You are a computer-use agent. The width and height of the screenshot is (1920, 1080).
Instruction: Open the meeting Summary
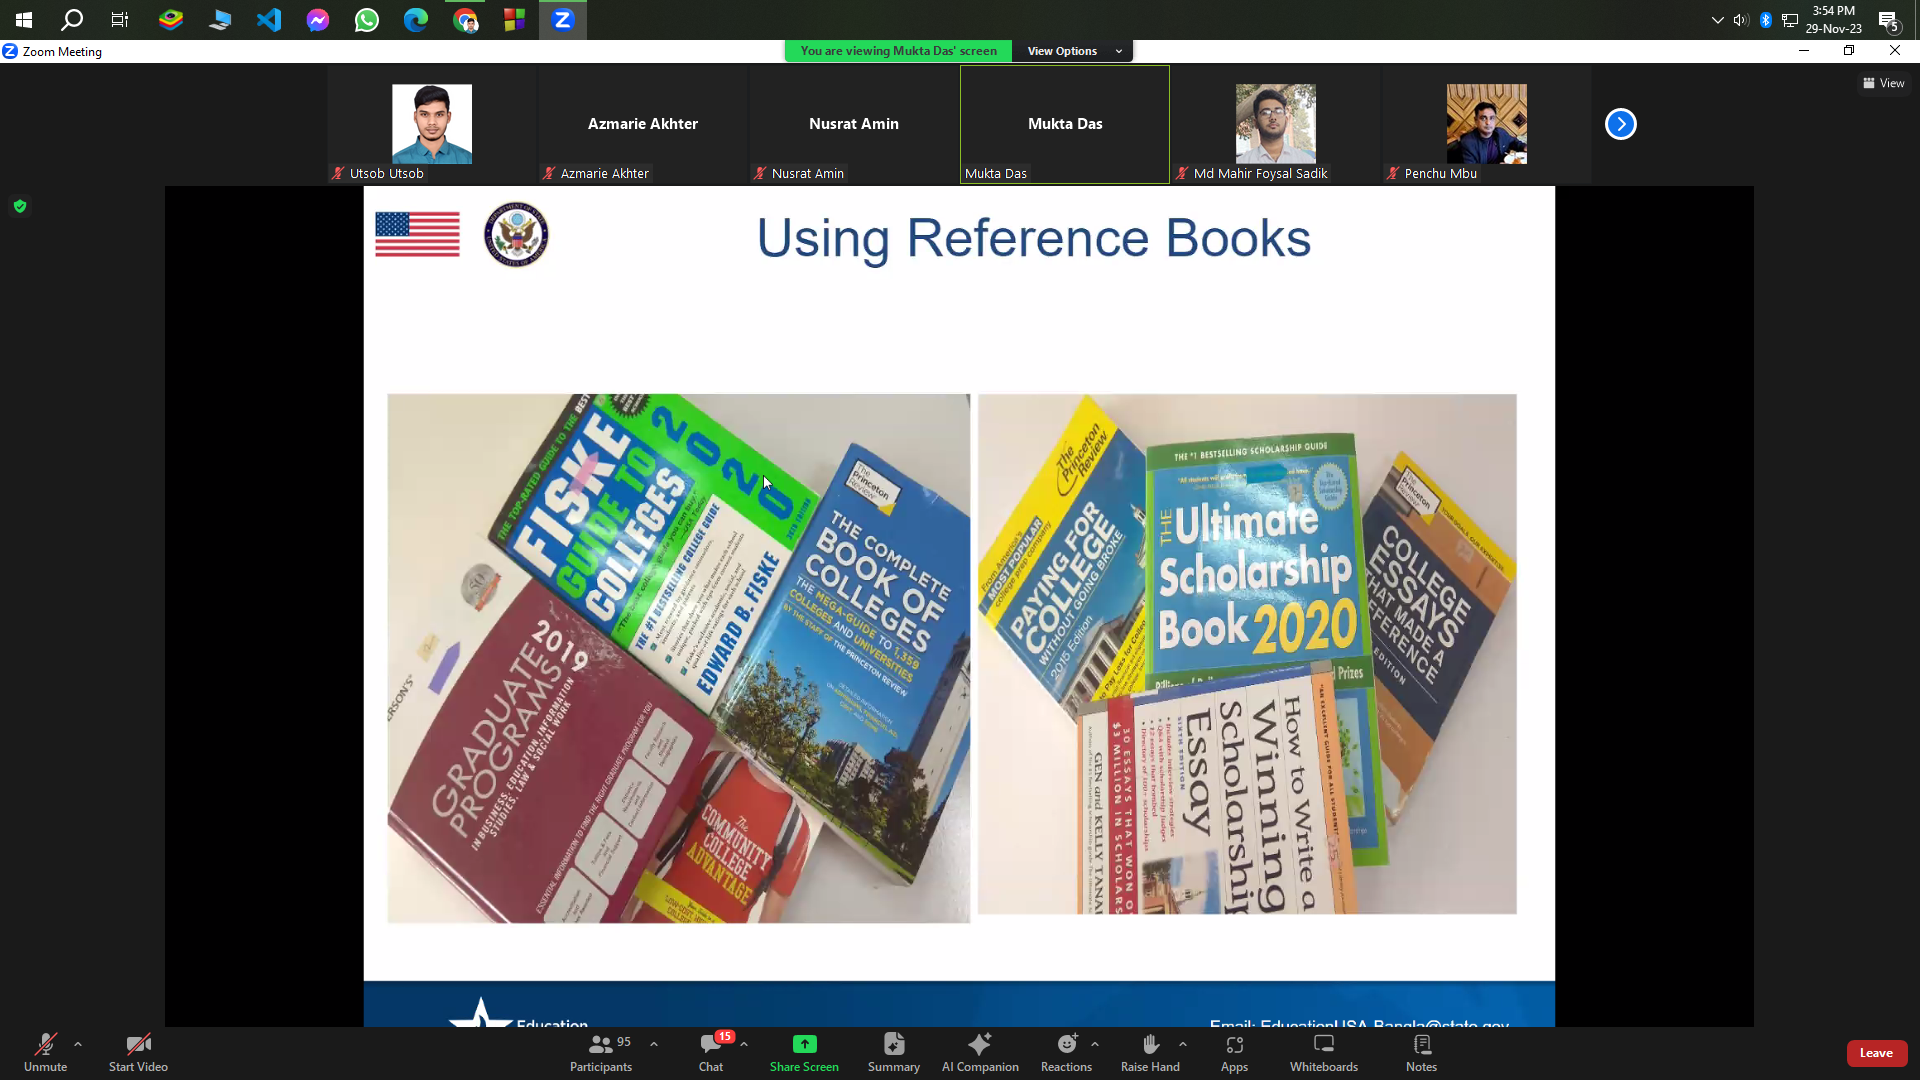893,1052
